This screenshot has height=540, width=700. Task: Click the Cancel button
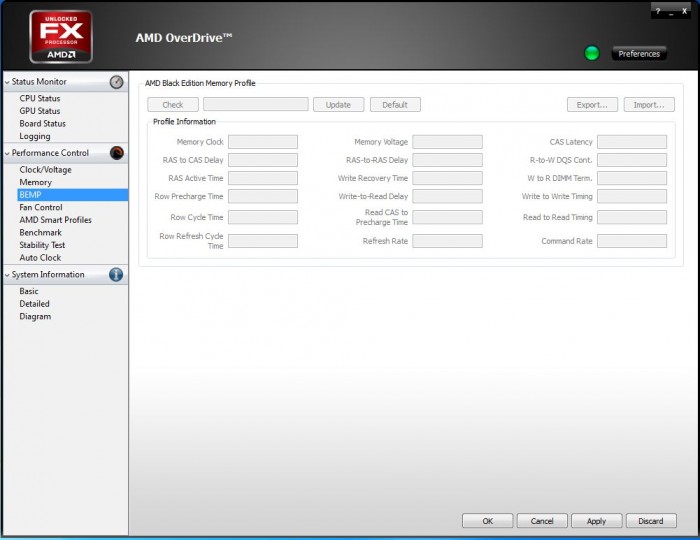(x=542, y=521)
